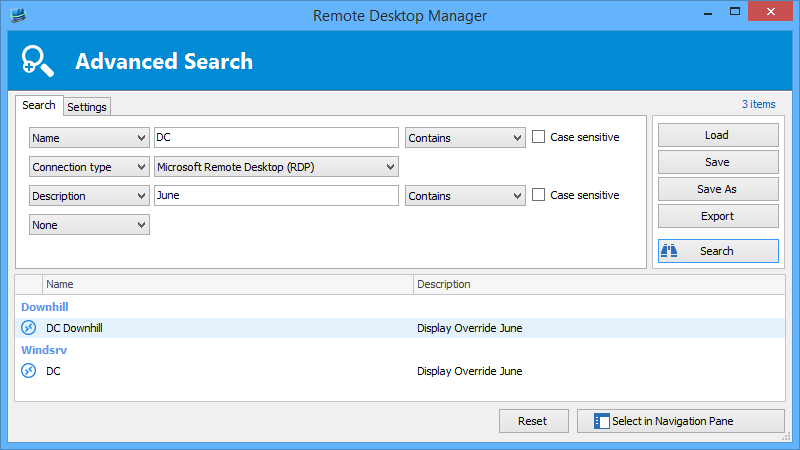Open the Connection type field dropdown
Viewport: 800px width, 450px height.
coord(89,167)
